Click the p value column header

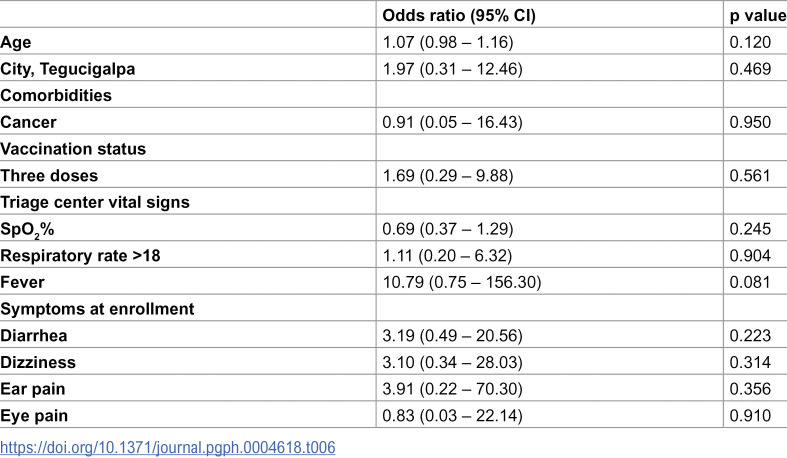click(x=758, y=16)
